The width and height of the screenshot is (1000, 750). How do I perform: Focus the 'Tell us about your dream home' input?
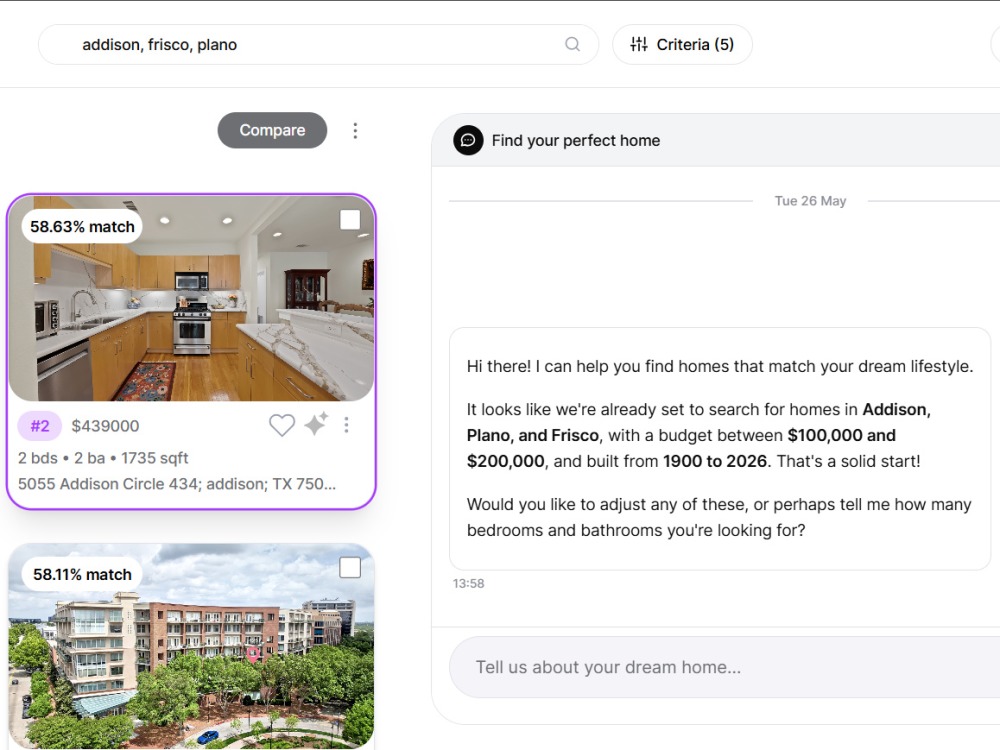coord(724,667)
